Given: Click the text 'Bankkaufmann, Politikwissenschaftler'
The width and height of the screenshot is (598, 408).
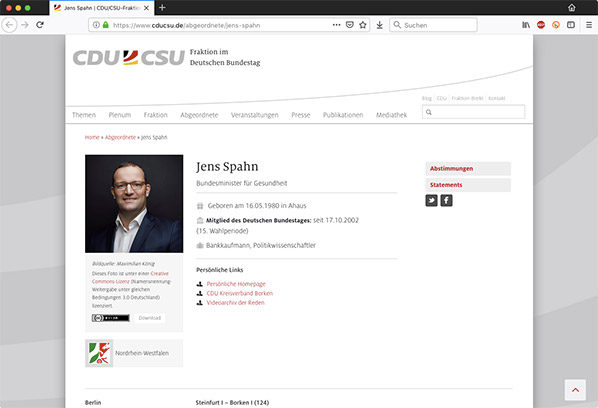Looking at the screenshot, I should 261,245.
